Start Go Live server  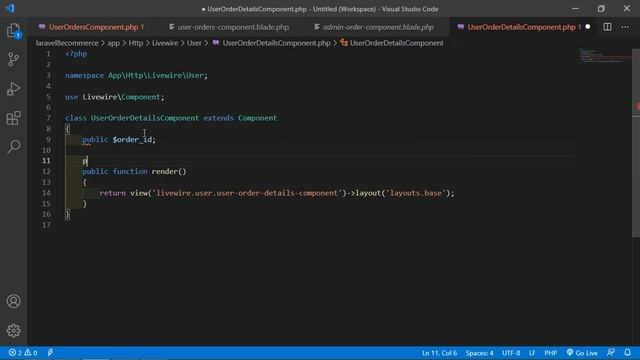click(582, 353)
